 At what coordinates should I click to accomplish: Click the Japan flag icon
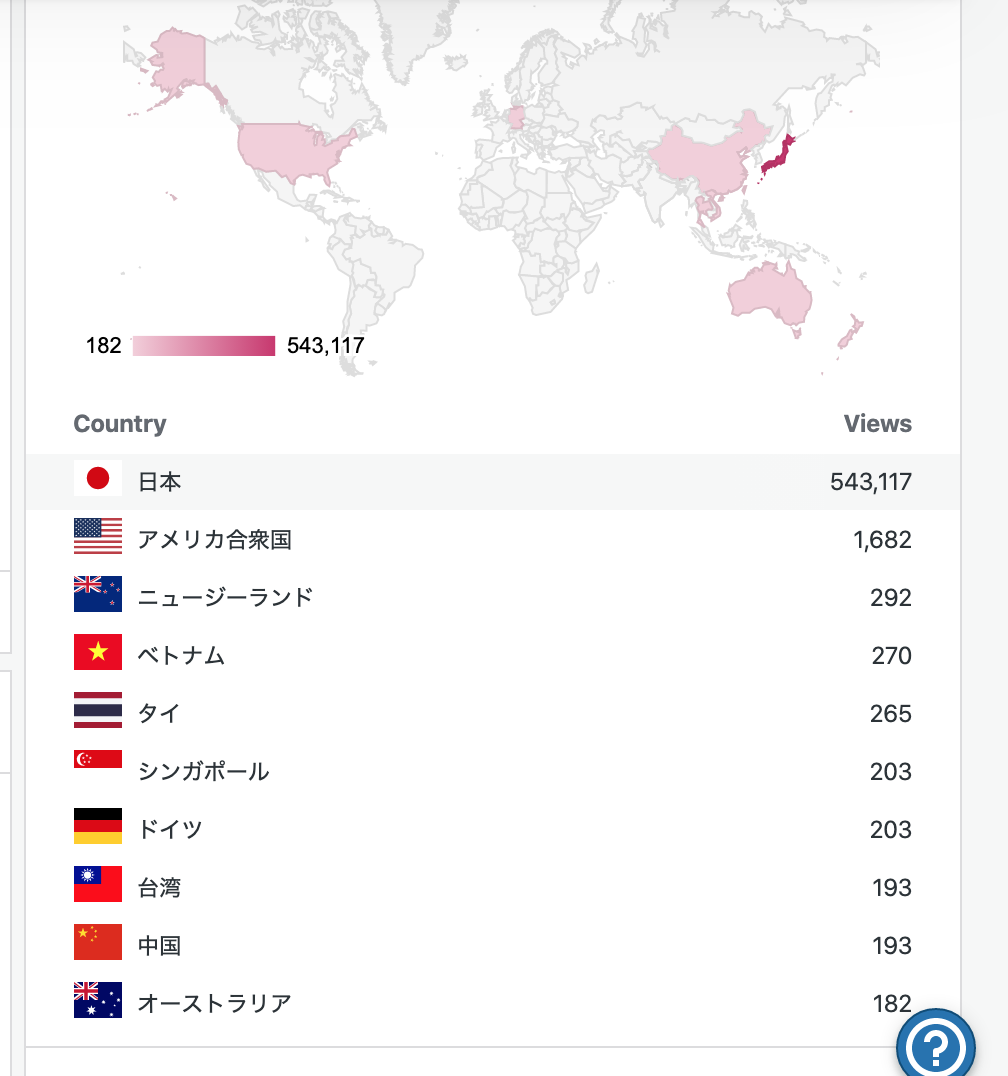(x=97, y=478)
